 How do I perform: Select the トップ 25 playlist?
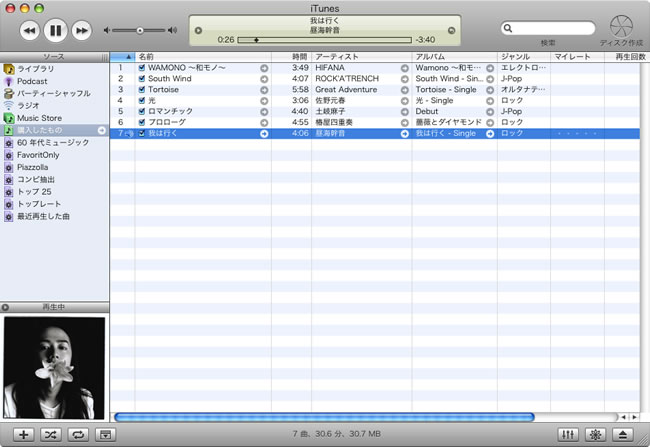pos(34,192)
